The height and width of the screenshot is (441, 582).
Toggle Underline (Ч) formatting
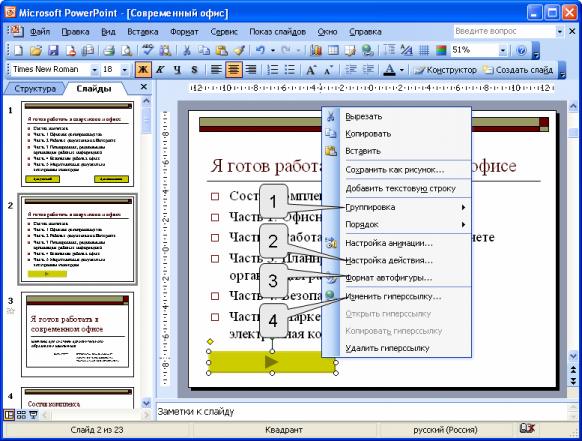point(177,70)
